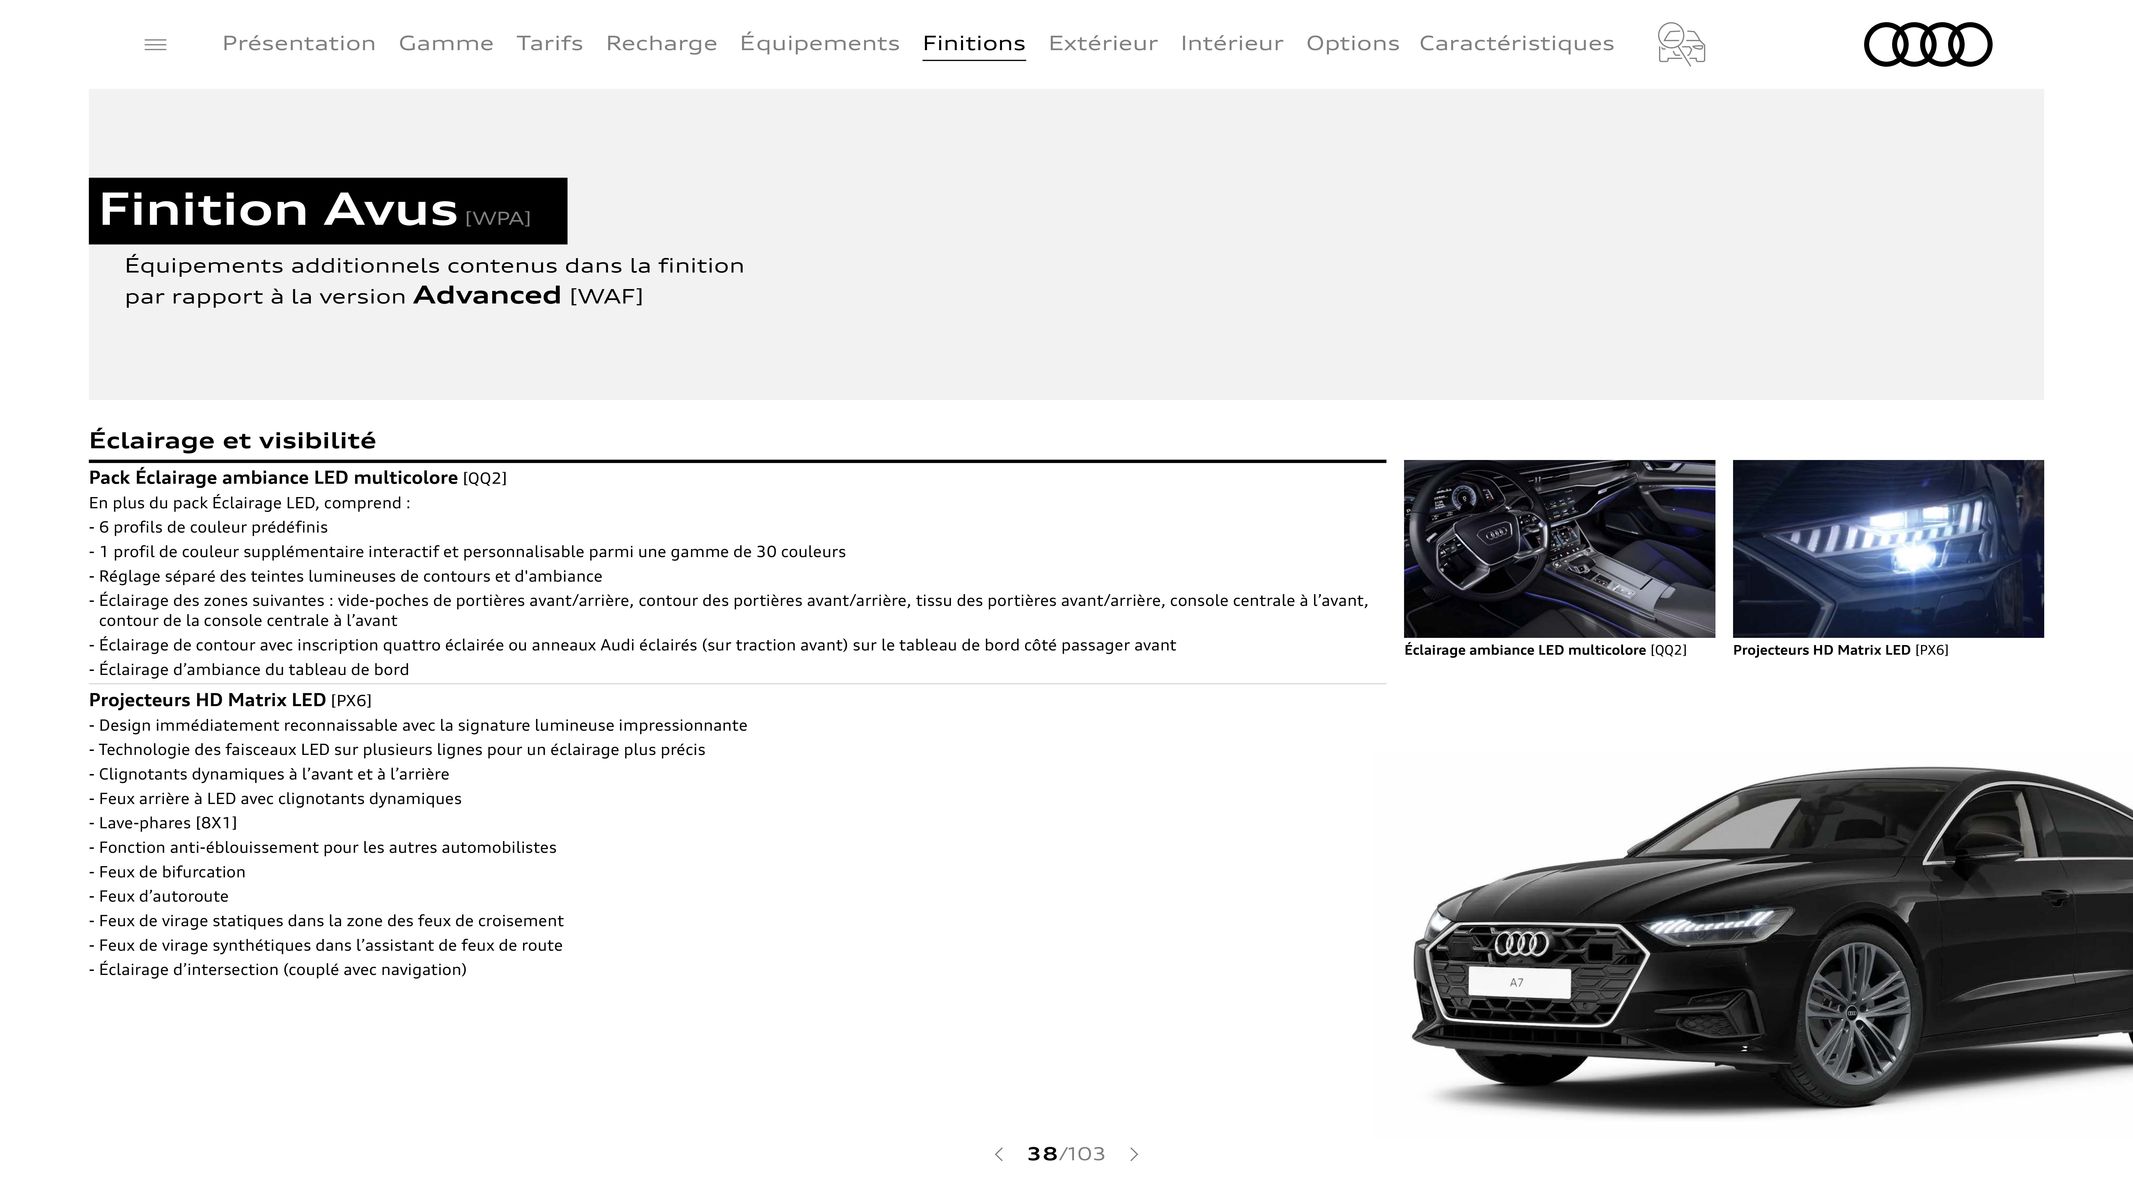Click the black Audi A7 car image
Viewport: 2133px width, 1200px height.
pyautogui.click(x=1772, y=940)
